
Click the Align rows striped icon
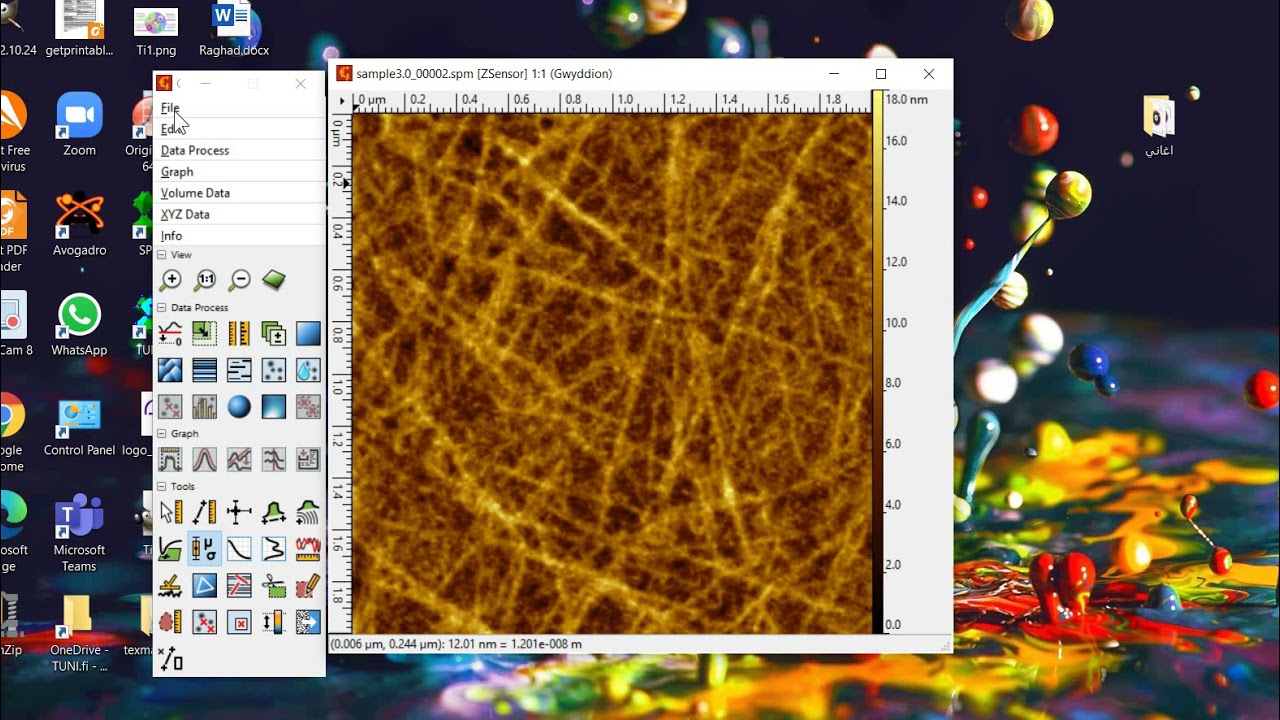pos(205,370)
